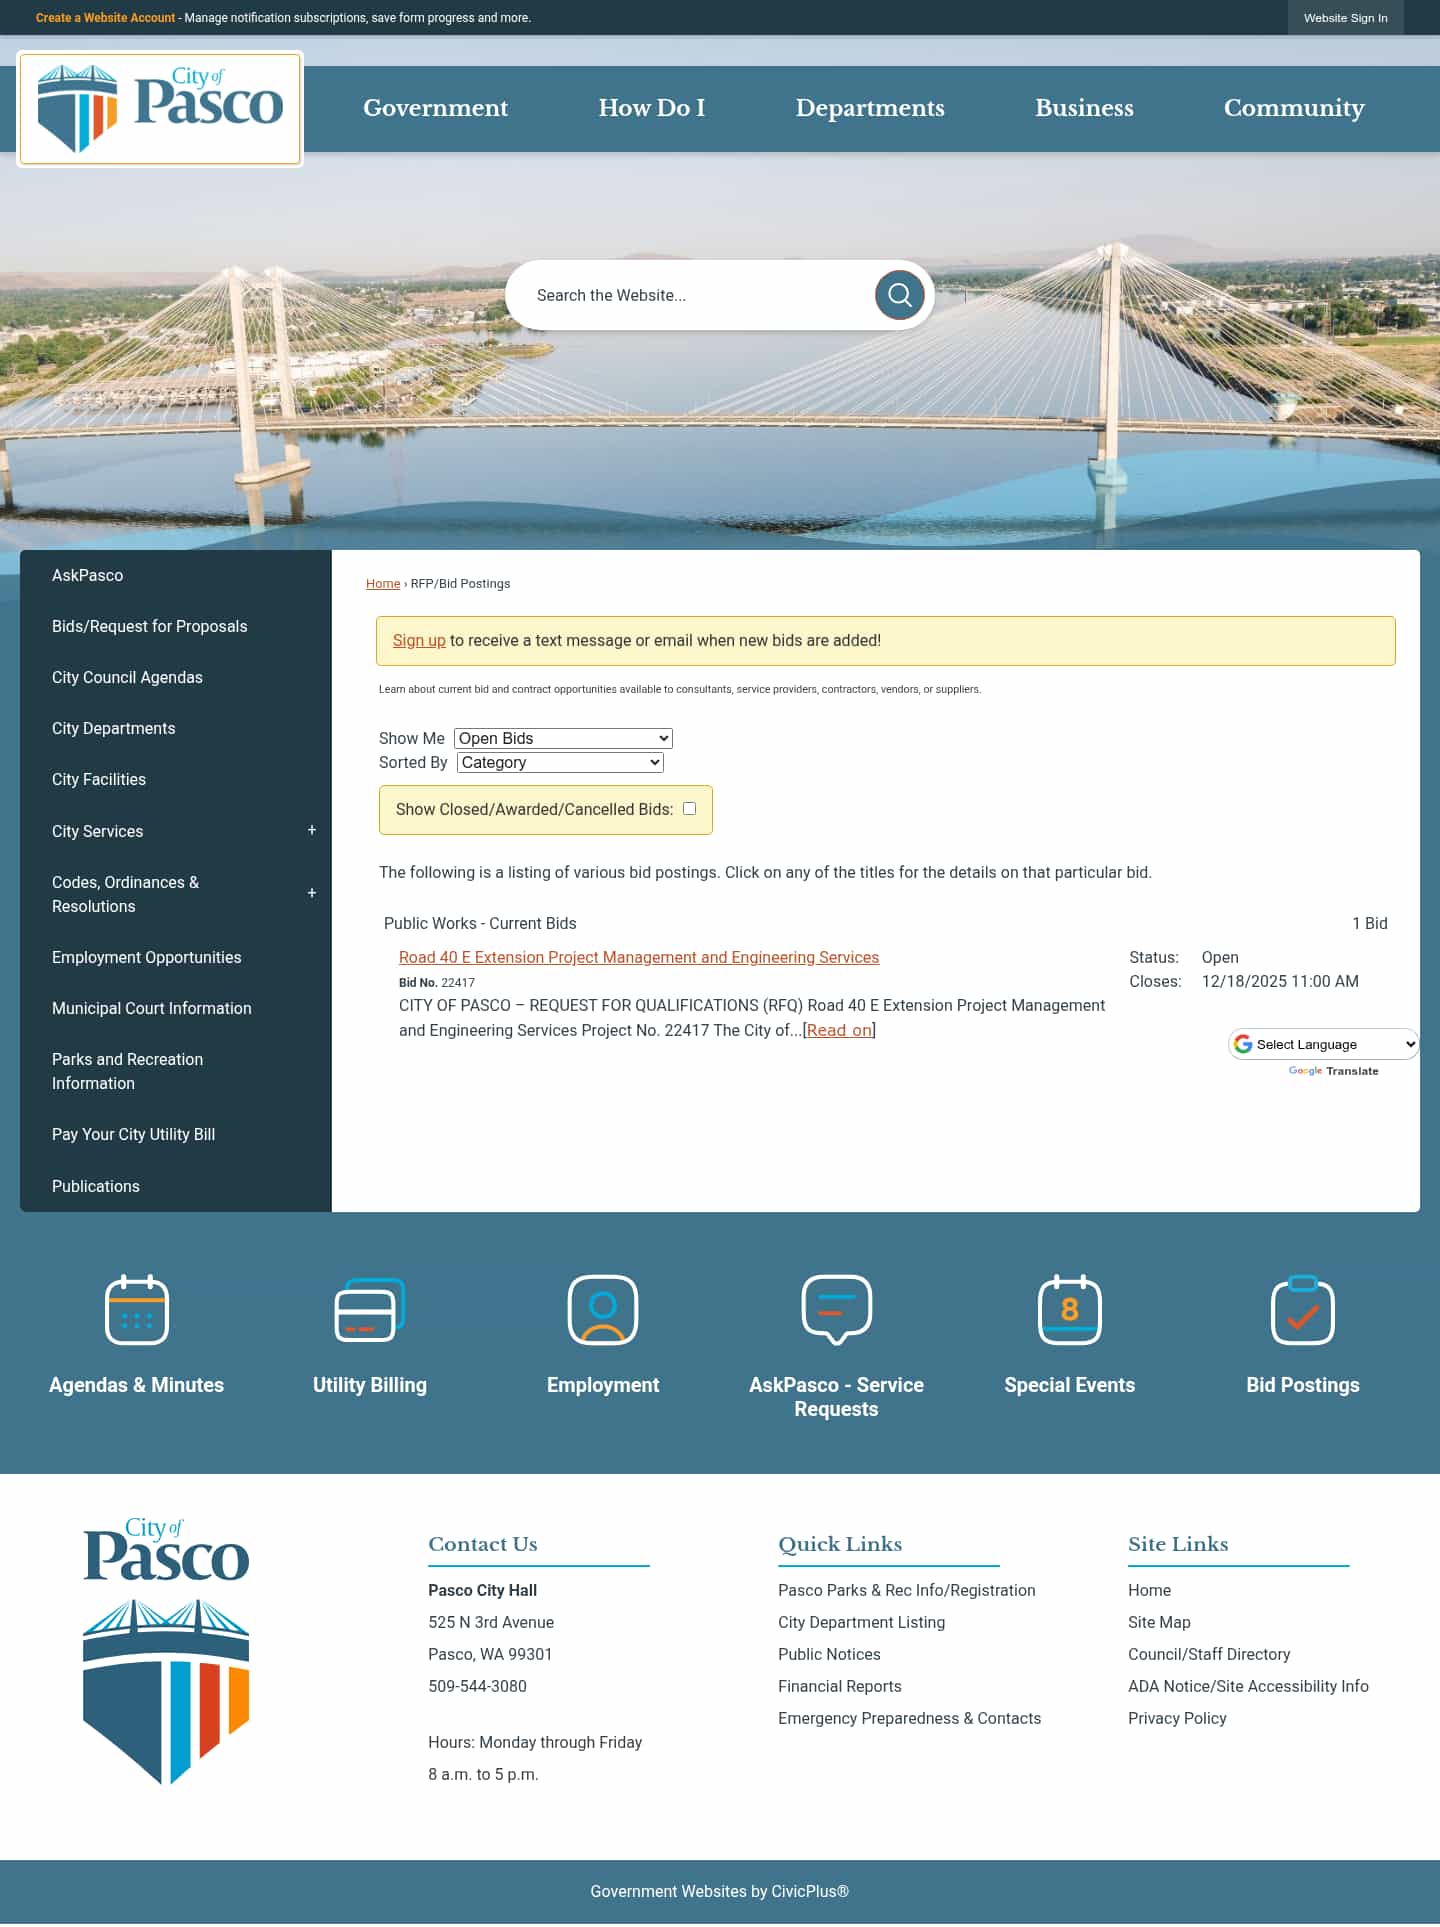The image size is (1440, 1927).
Task: Open Road 40 E Extension Project bid
Action: pyautogui.click(x=639, y=958)
